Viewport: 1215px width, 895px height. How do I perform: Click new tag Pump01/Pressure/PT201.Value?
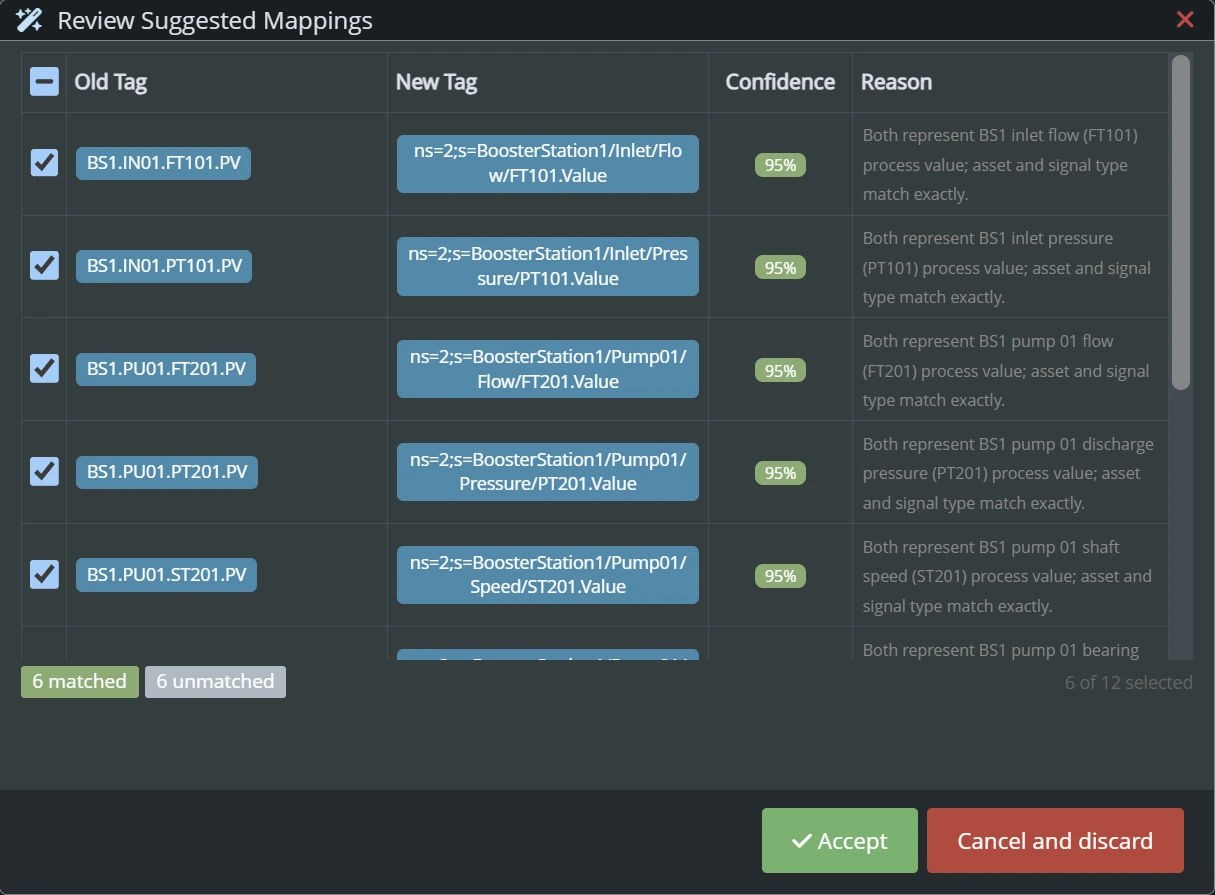(x=548, y=472)
